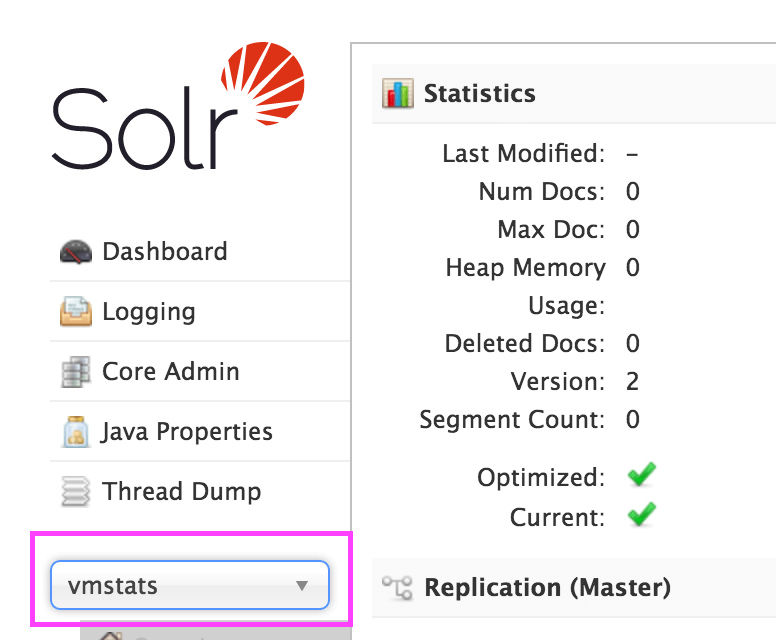Click the Max Doc label

tap(551, 230)
